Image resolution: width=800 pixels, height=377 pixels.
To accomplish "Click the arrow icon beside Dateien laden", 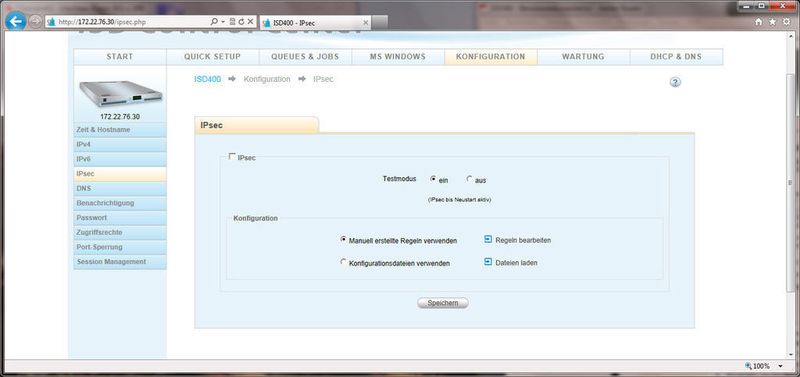I will pos(488,262).
